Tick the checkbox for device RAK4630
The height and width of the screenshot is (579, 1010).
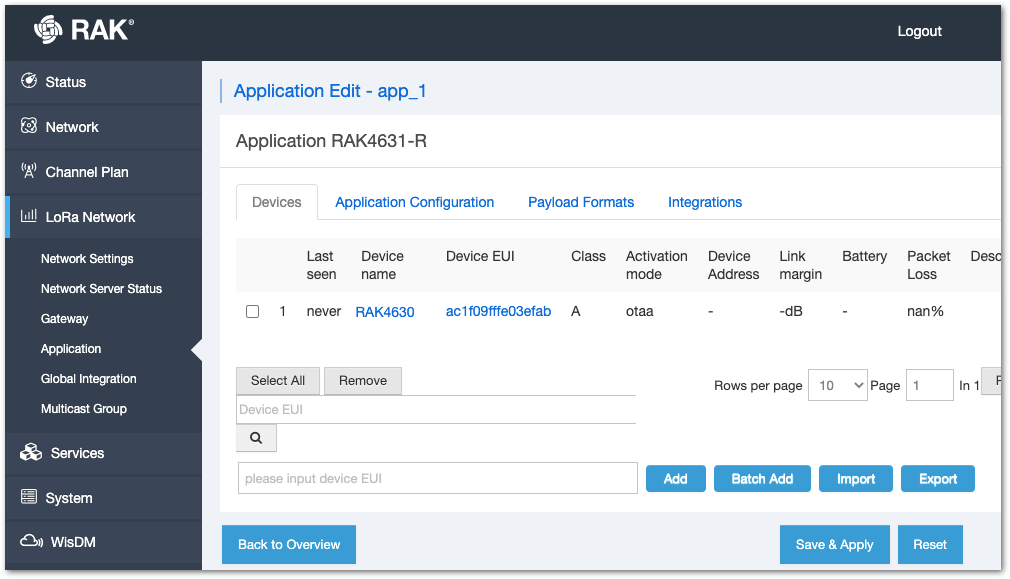252,312
